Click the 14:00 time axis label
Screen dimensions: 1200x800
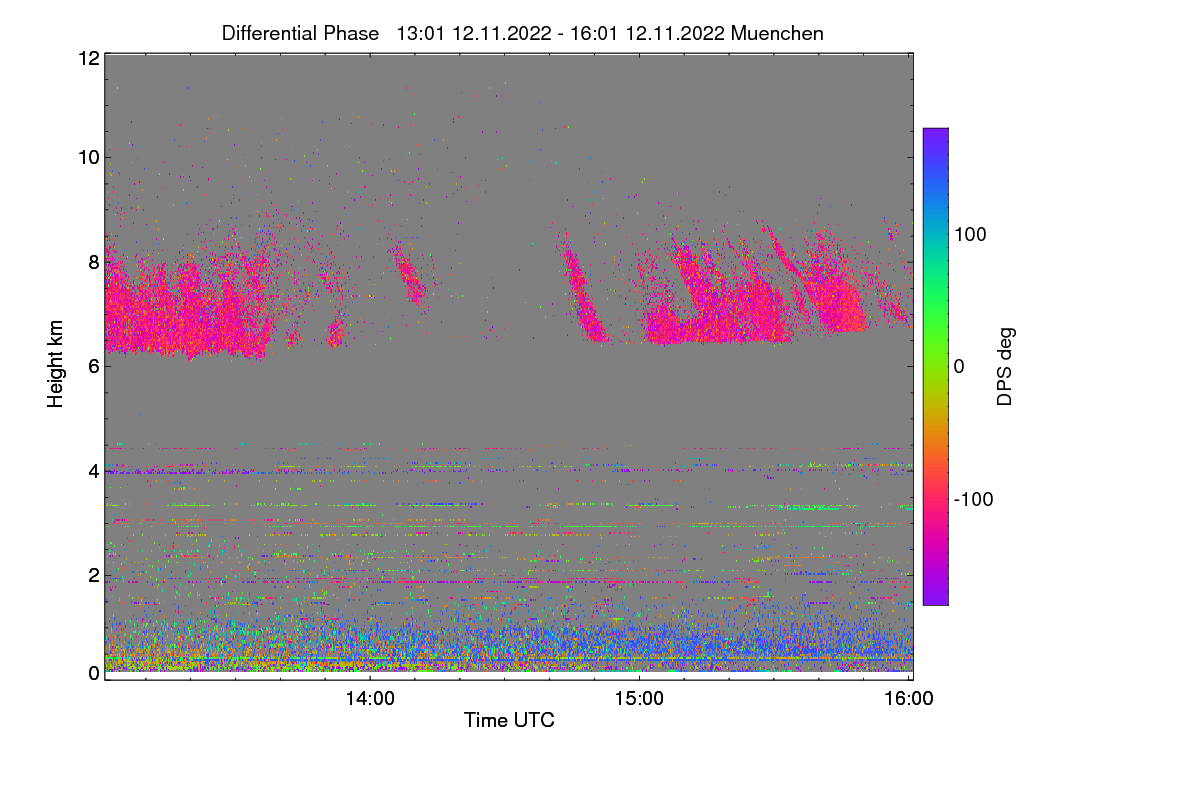pos(371,699)
